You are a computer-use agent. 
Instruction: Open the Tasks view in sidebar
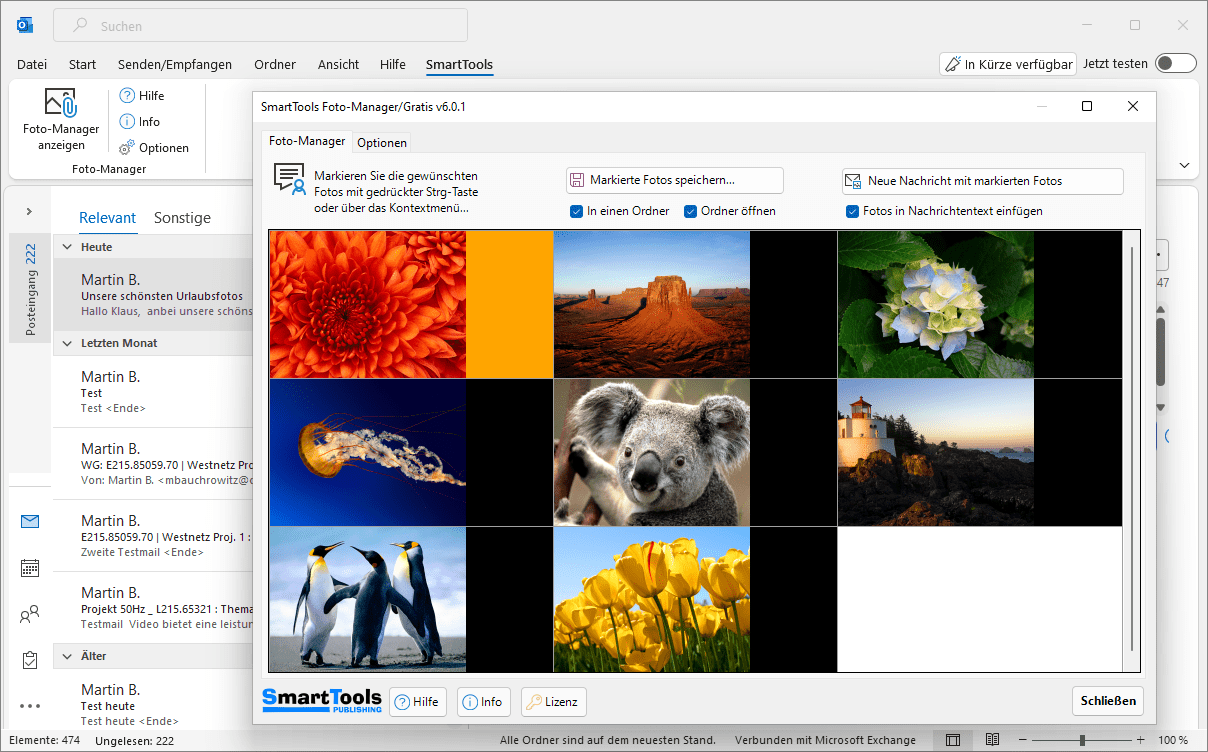tap(30, 660)
